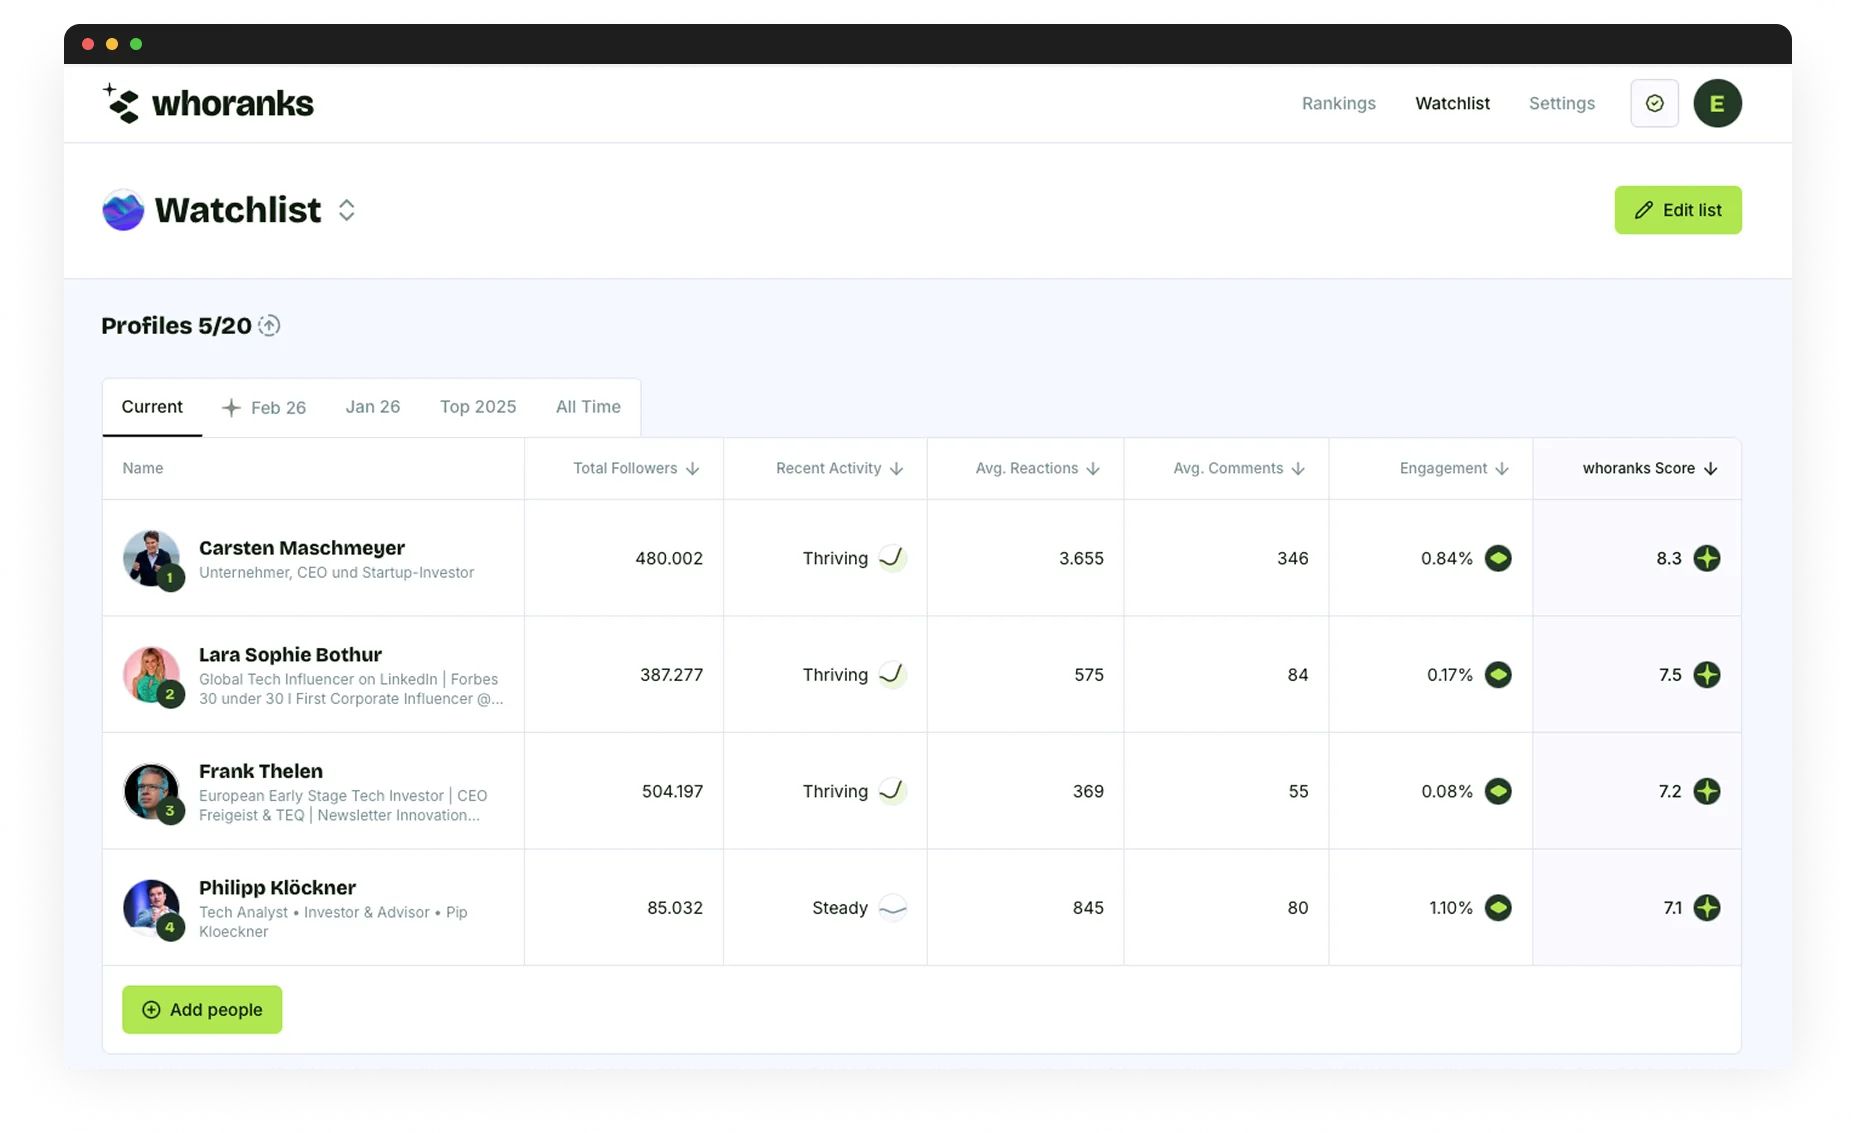Click follower count 85.032
1856x1133 pixels.
pos(675,908)
